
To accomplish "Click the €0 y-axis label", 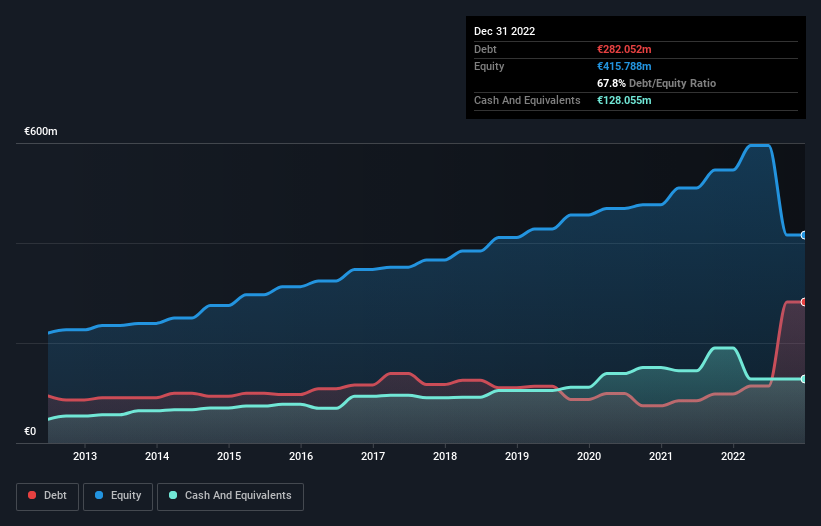I will point(30,431).
